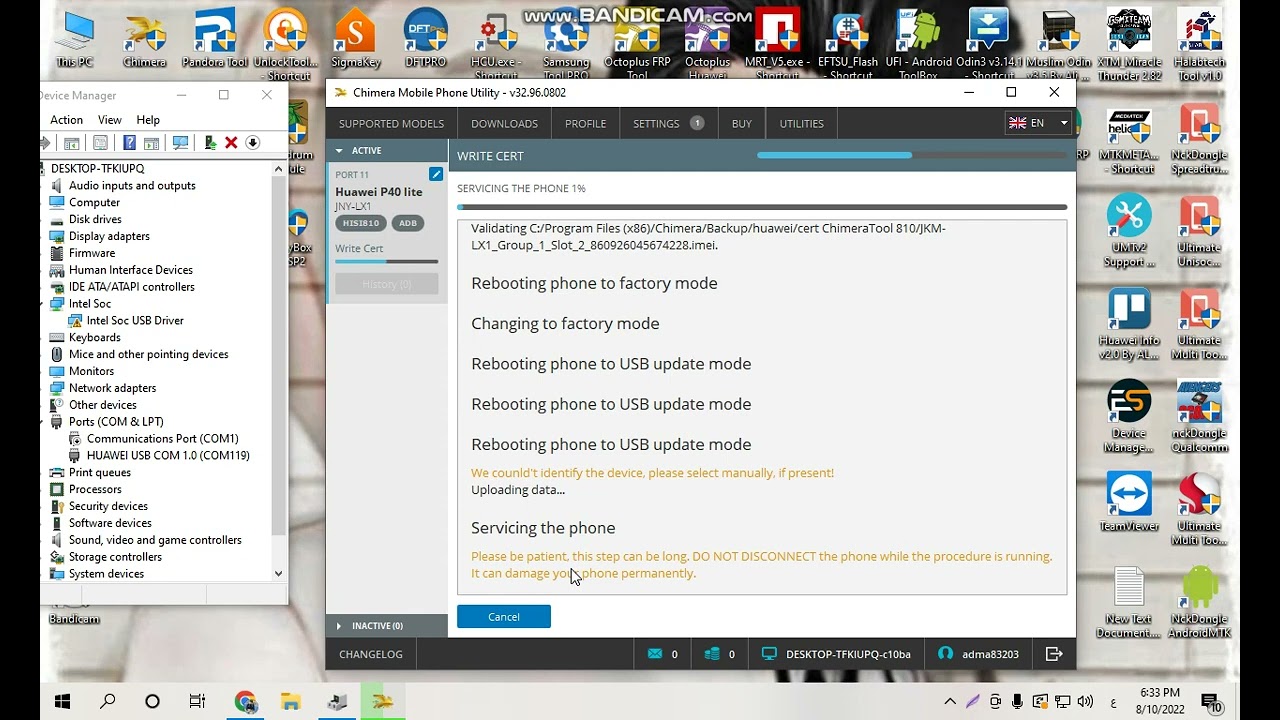The image size is (1280, 720).
Task: Open SigmaKey desktop icon
Action: (x=355, y=39)
